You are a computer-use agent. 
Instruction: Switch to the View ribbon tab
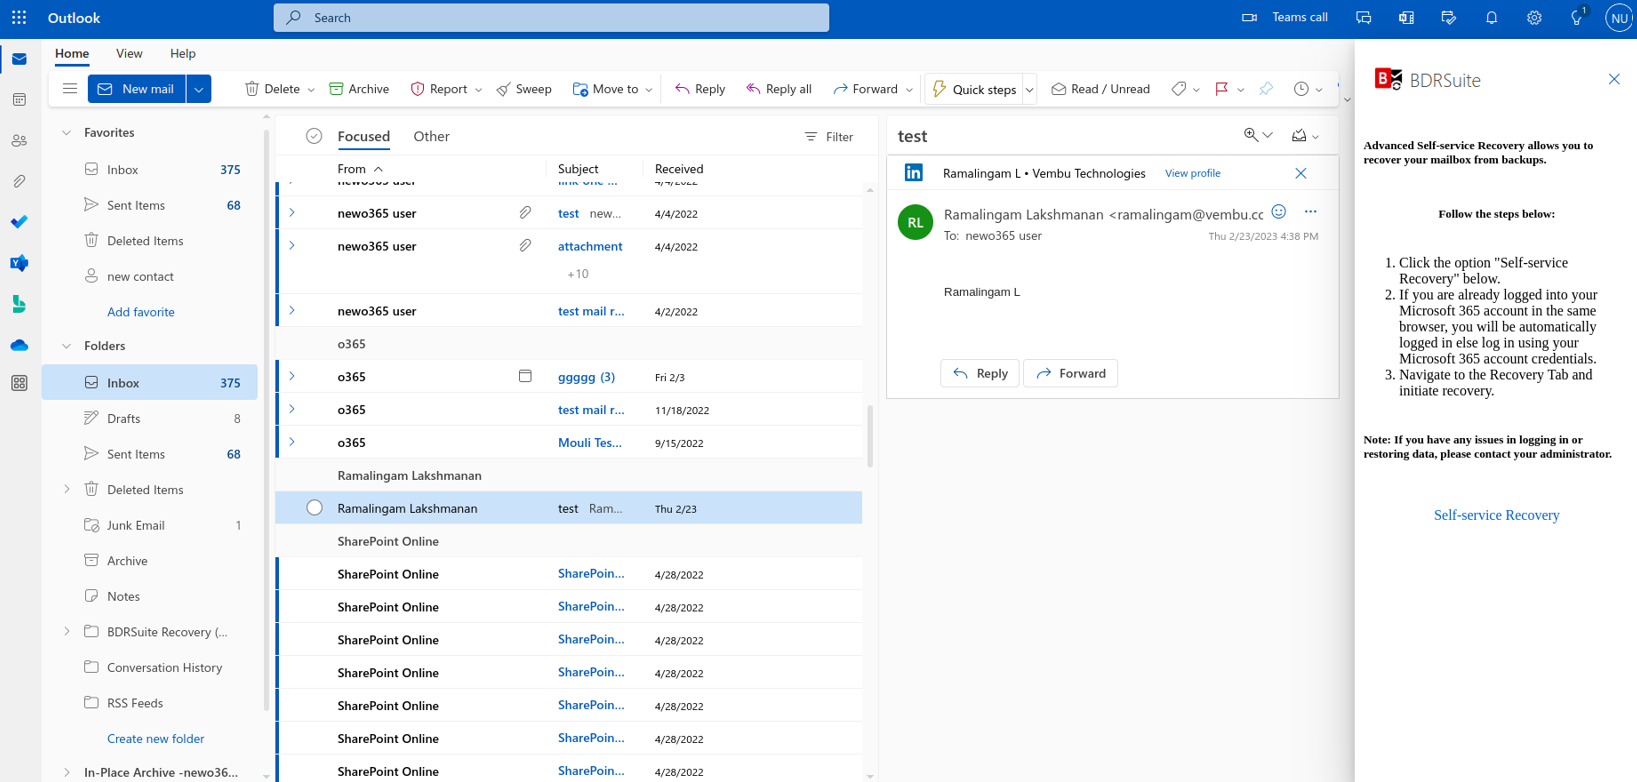click(129, 53)
